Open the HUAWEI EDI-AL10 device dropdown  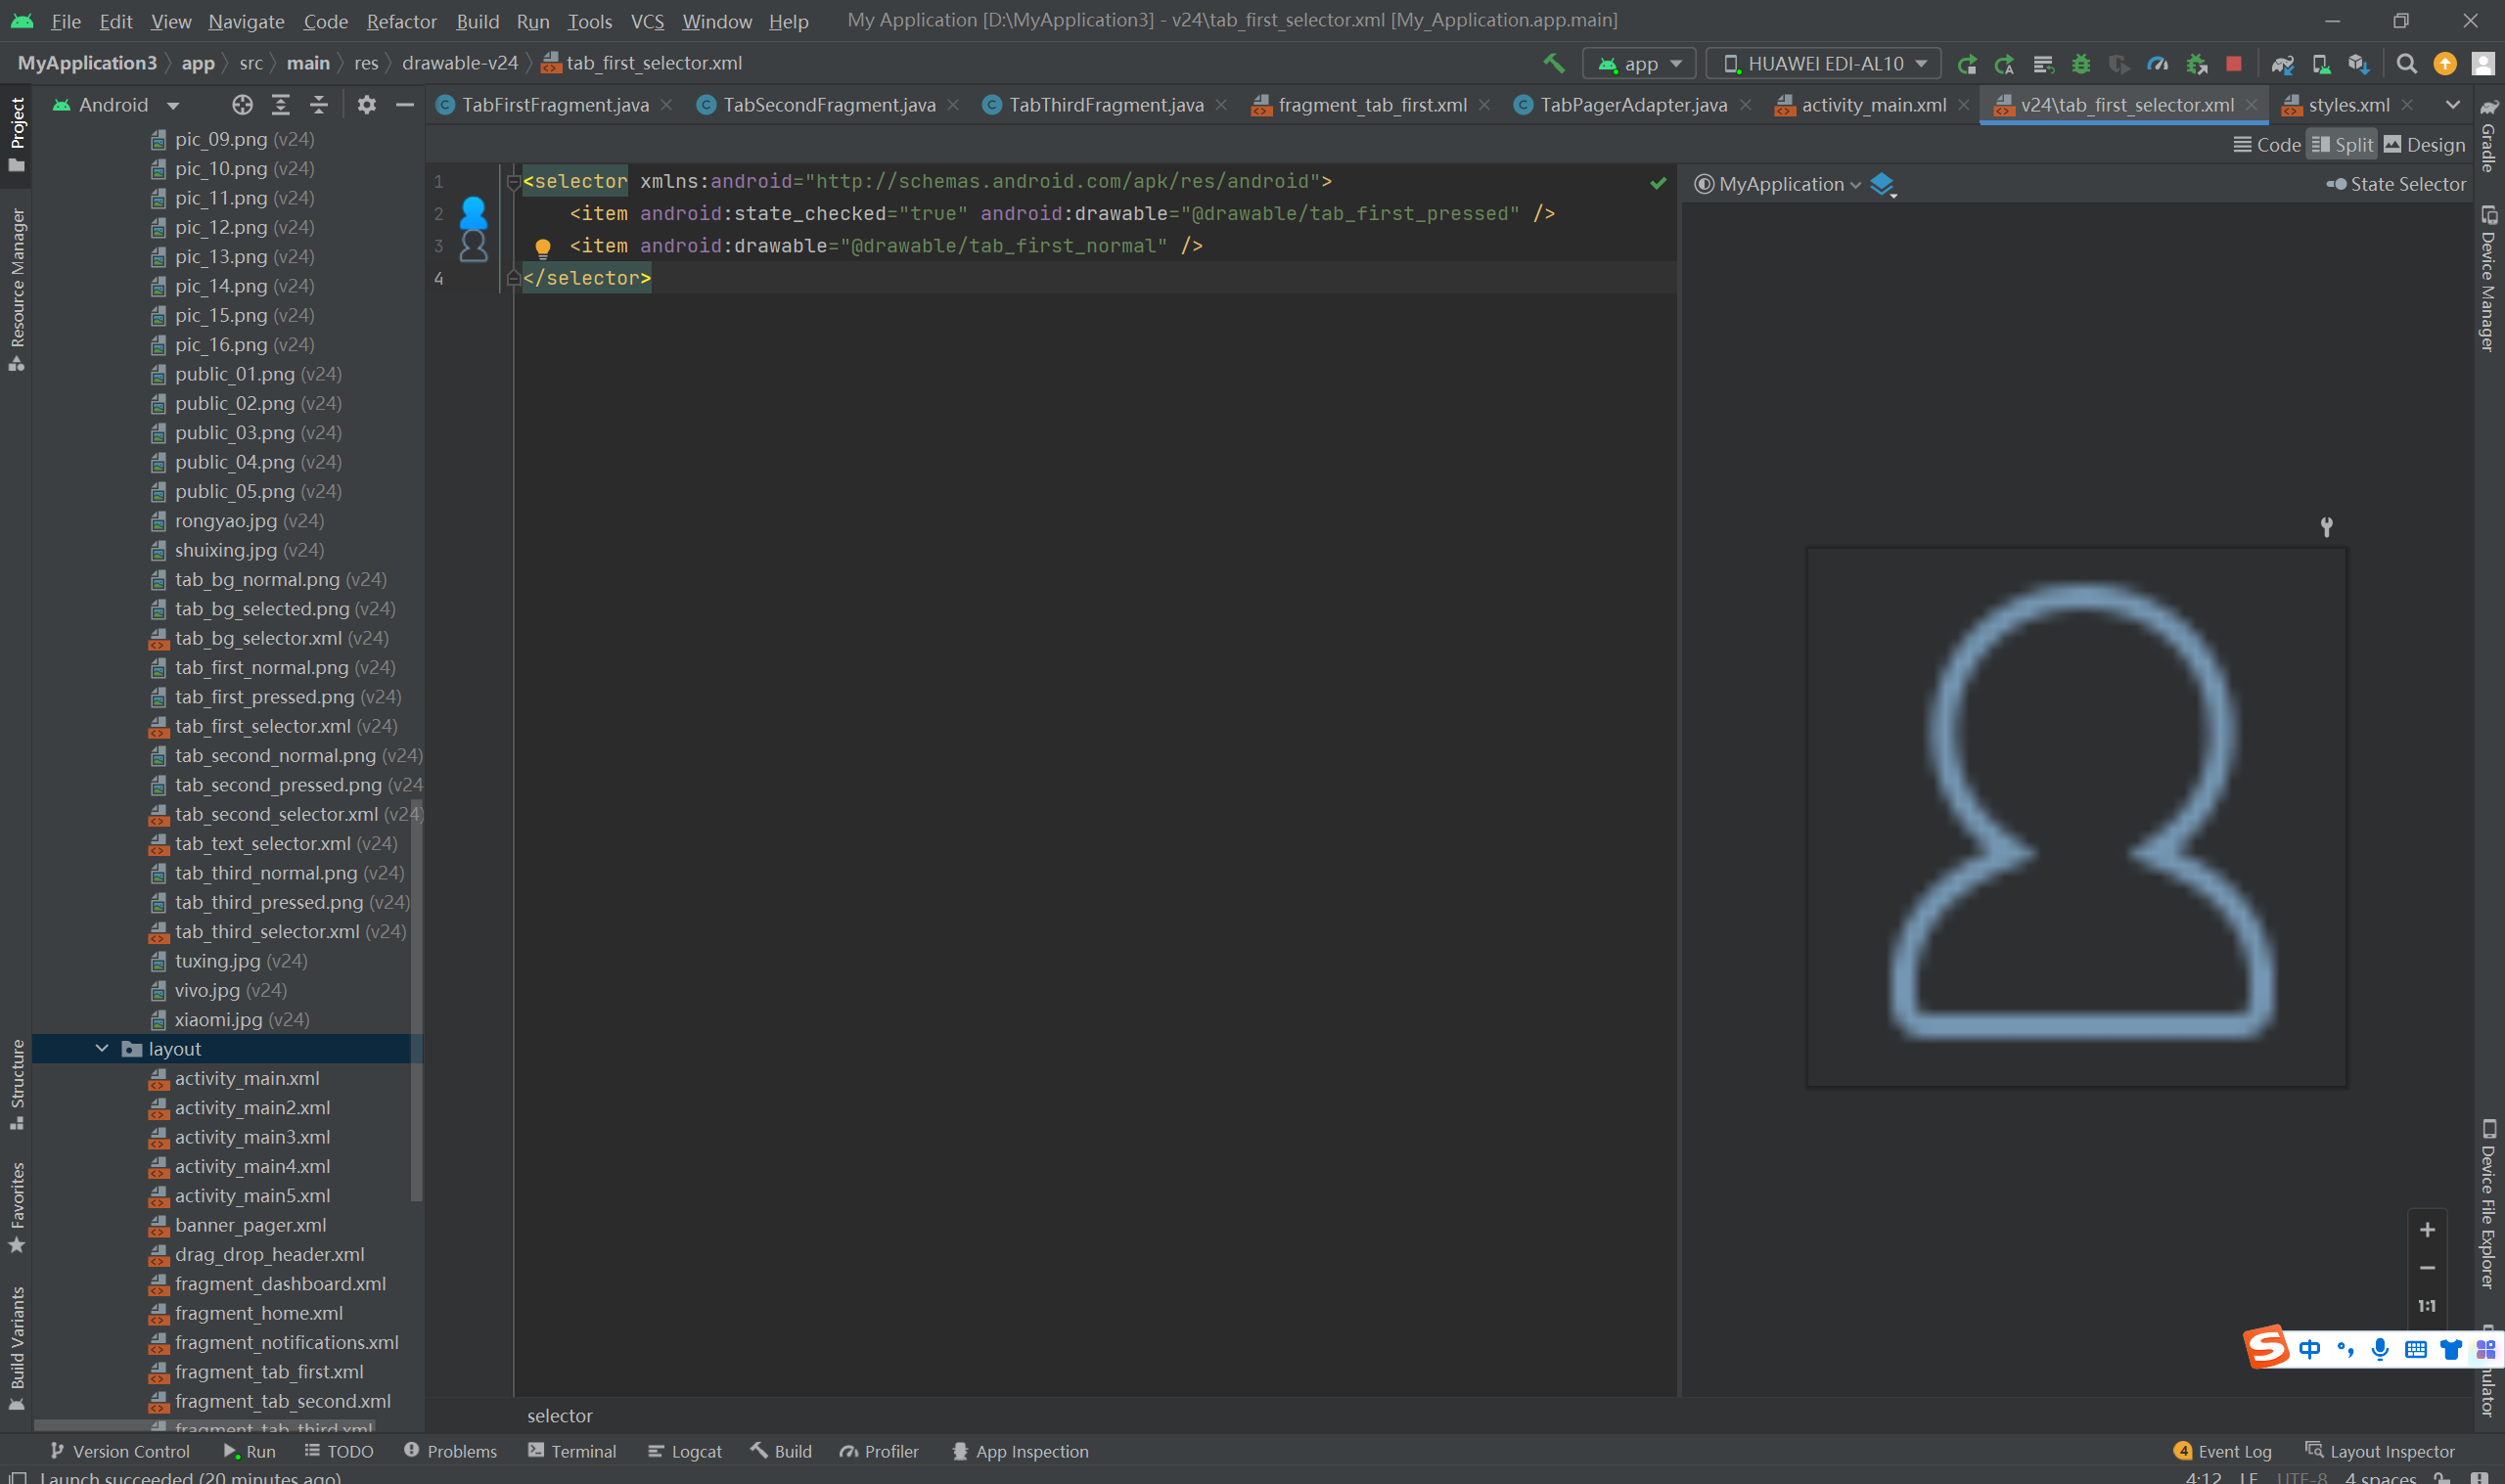pos(1824,63)
